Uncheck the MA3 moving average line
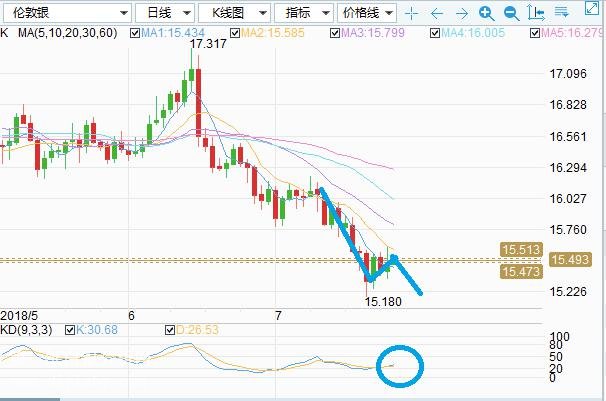The image size is (606, 401). [335, 33]
